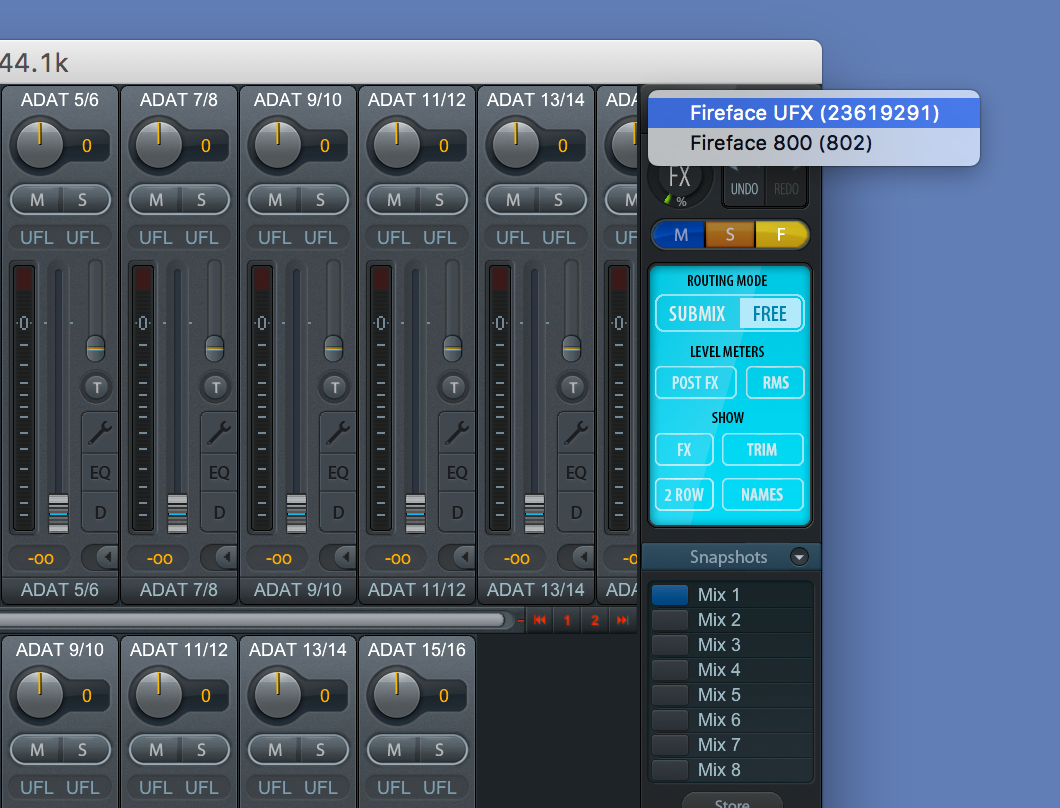Load the Mix 8 snapshot
The image size is (1060, 808).
pos(731,770)
